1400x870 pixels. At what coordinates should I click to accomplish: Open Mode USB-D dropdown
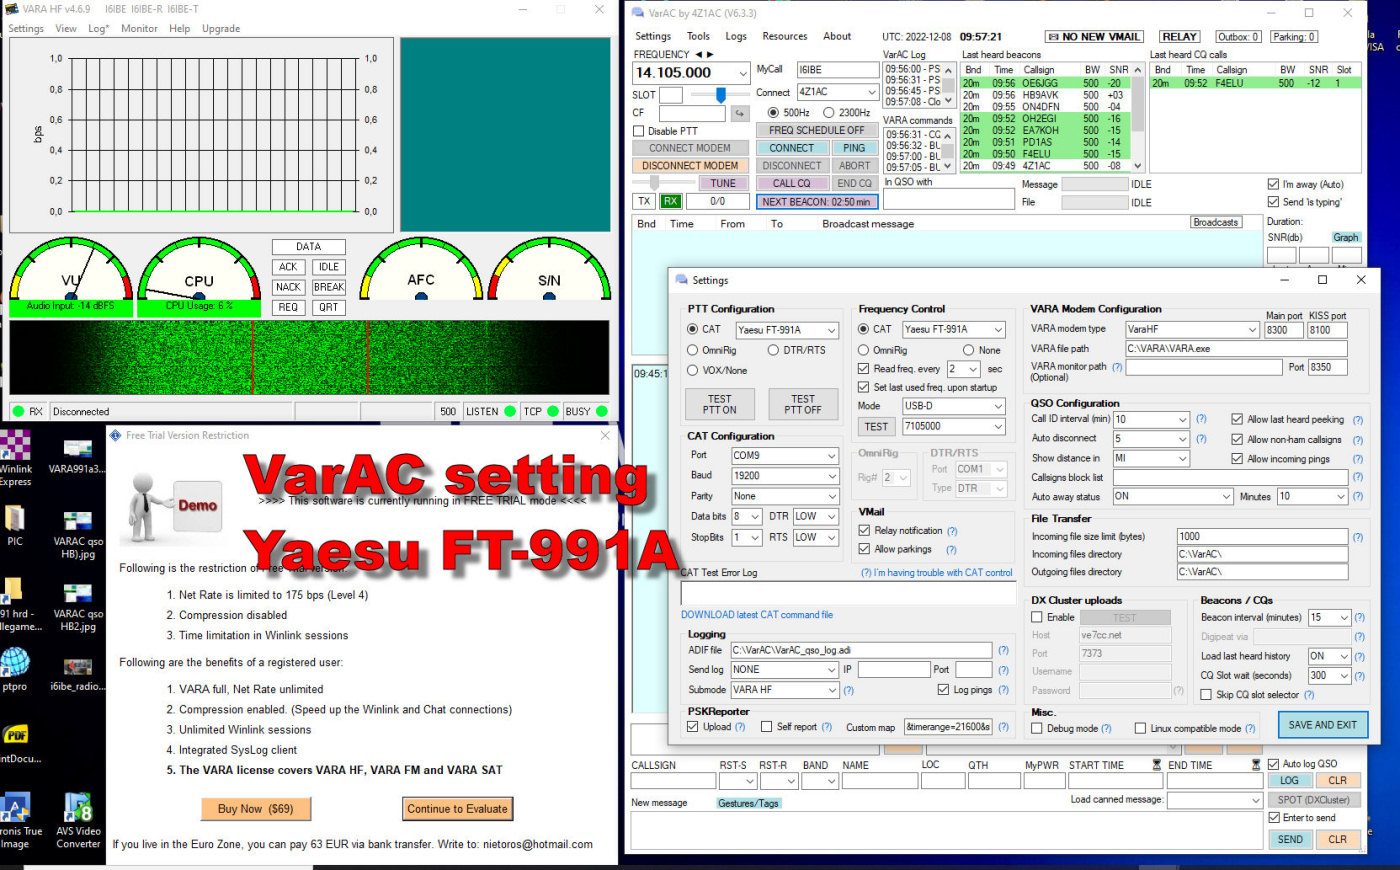click(x=953, y=406)
